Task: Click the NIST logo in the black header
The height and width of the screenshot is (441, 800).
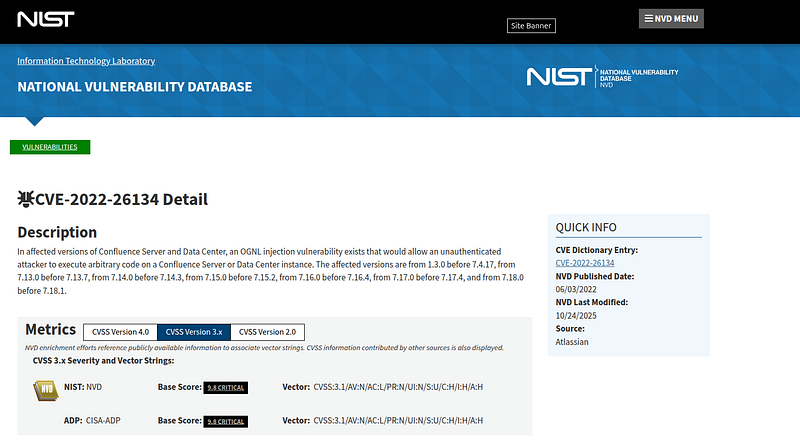Action: pyautogui.click(x=46, y=19)
